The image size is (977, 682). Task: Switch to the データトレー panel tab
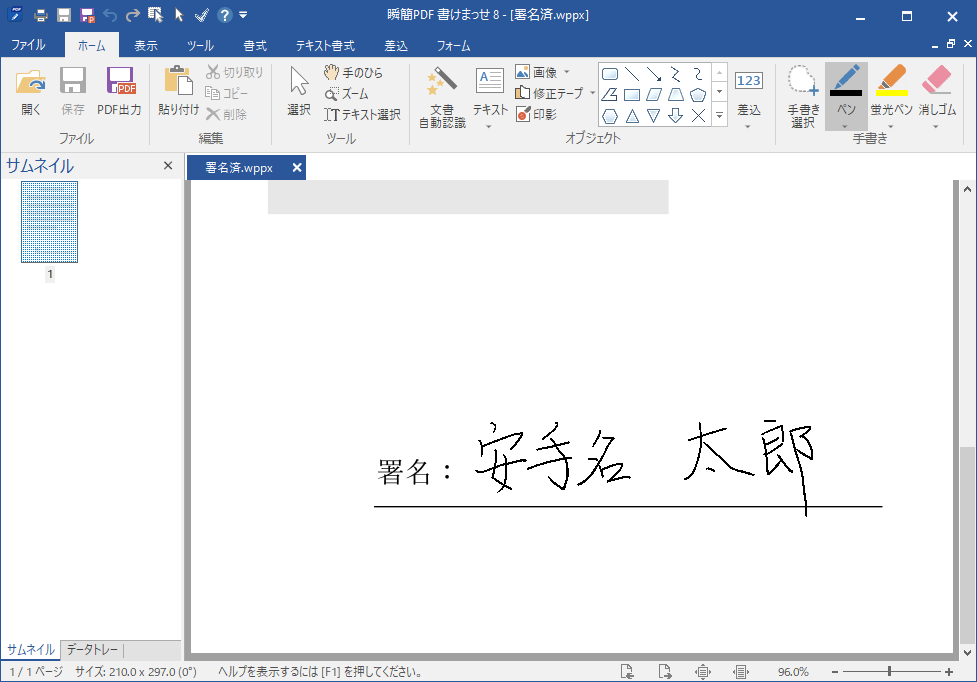pos(92,649)
